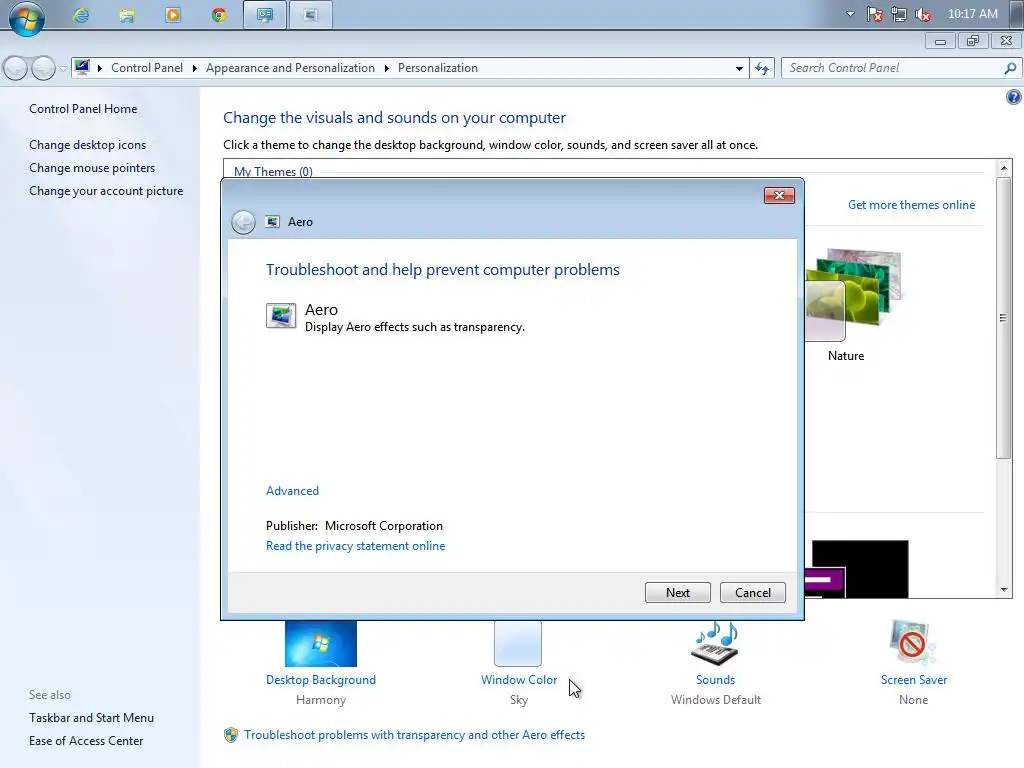This screenshot has width=1024, height=768.
Task: Open Ease of Access Center link
Action: pyautogui.click(x=86, y=741)
